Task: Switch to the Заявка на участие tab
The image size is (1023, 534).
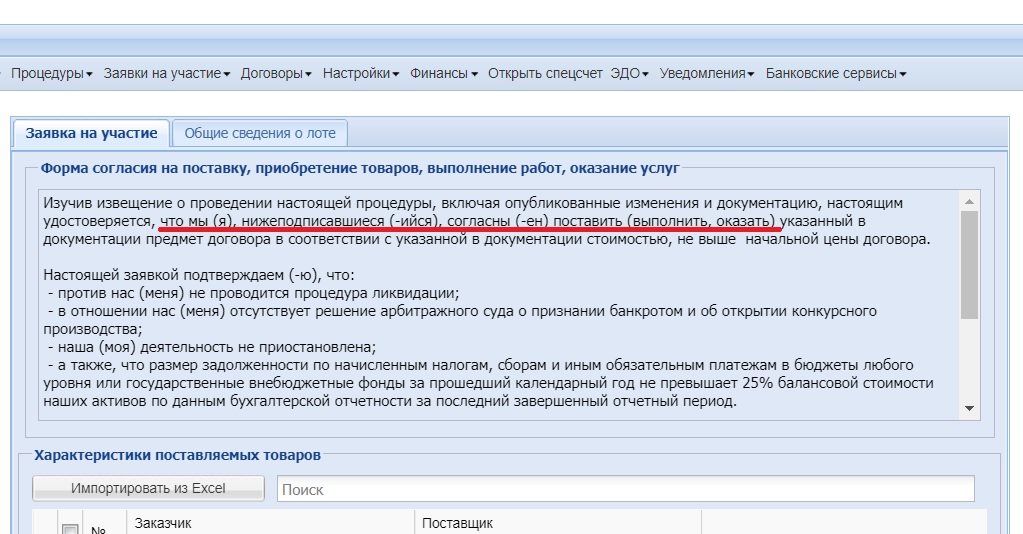Action: click(x=91, y=133)
